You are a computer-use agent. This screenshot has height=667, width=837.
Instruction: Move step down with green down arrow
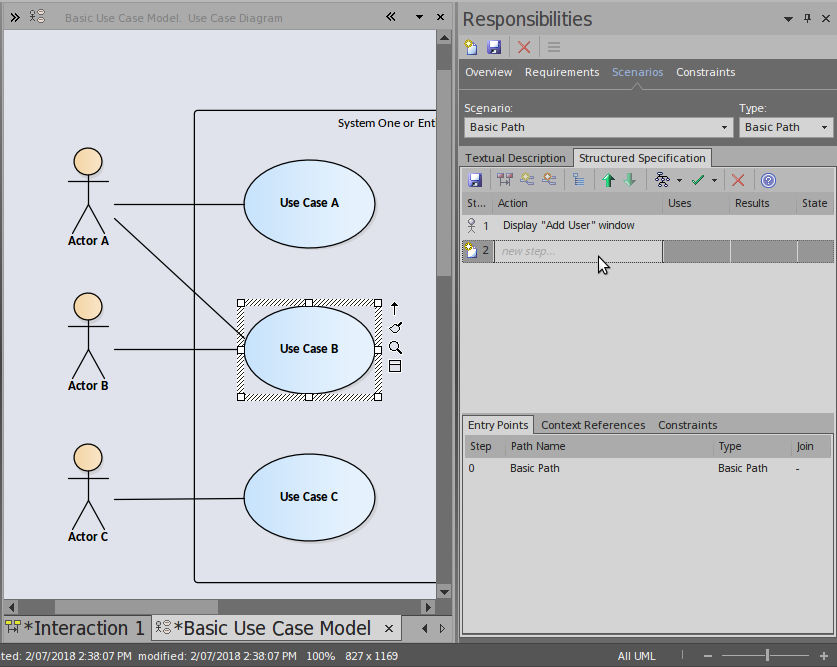coord(630,180)
